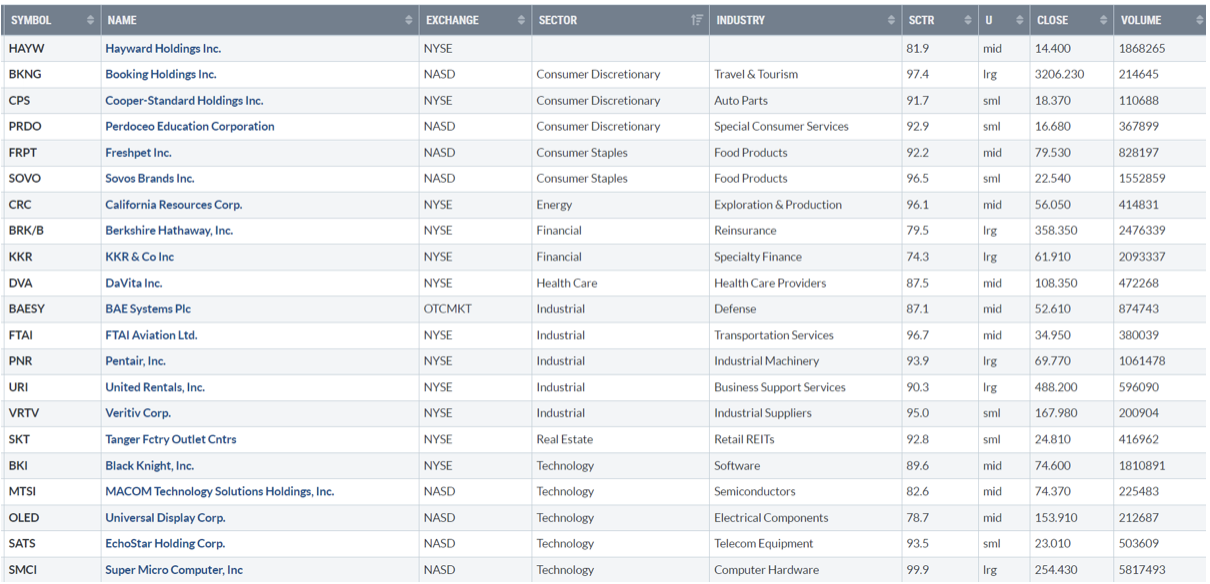Click the Retail REITs industry cell
This screenshot has width=1210, height=584.
(x=744, y=439)
